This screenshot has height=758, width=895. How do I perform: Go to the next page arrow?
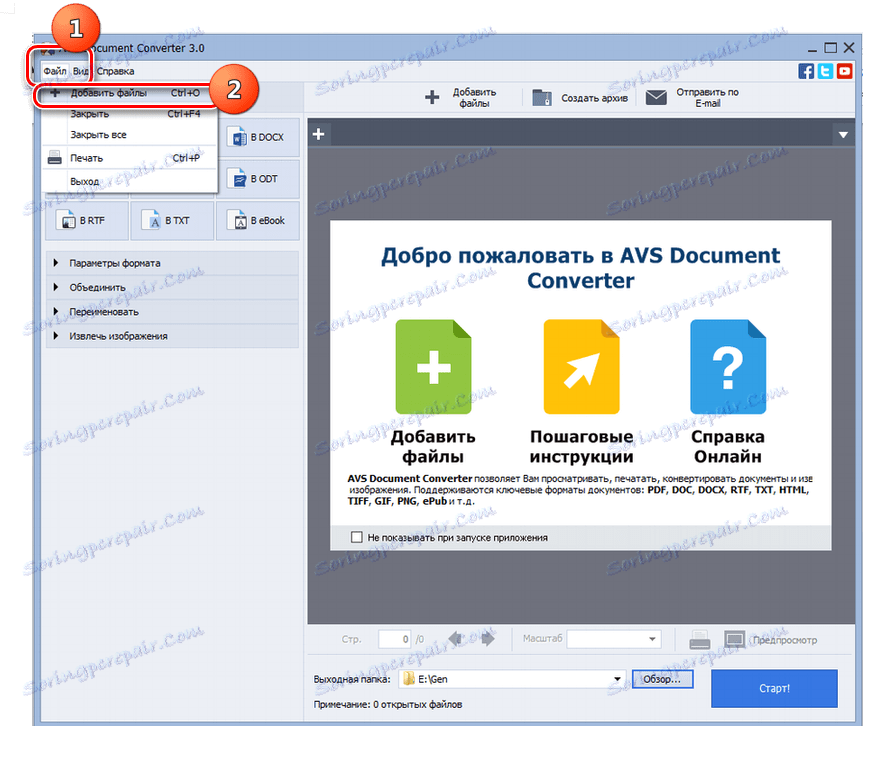pyautogui.click(x=487, y=639)
